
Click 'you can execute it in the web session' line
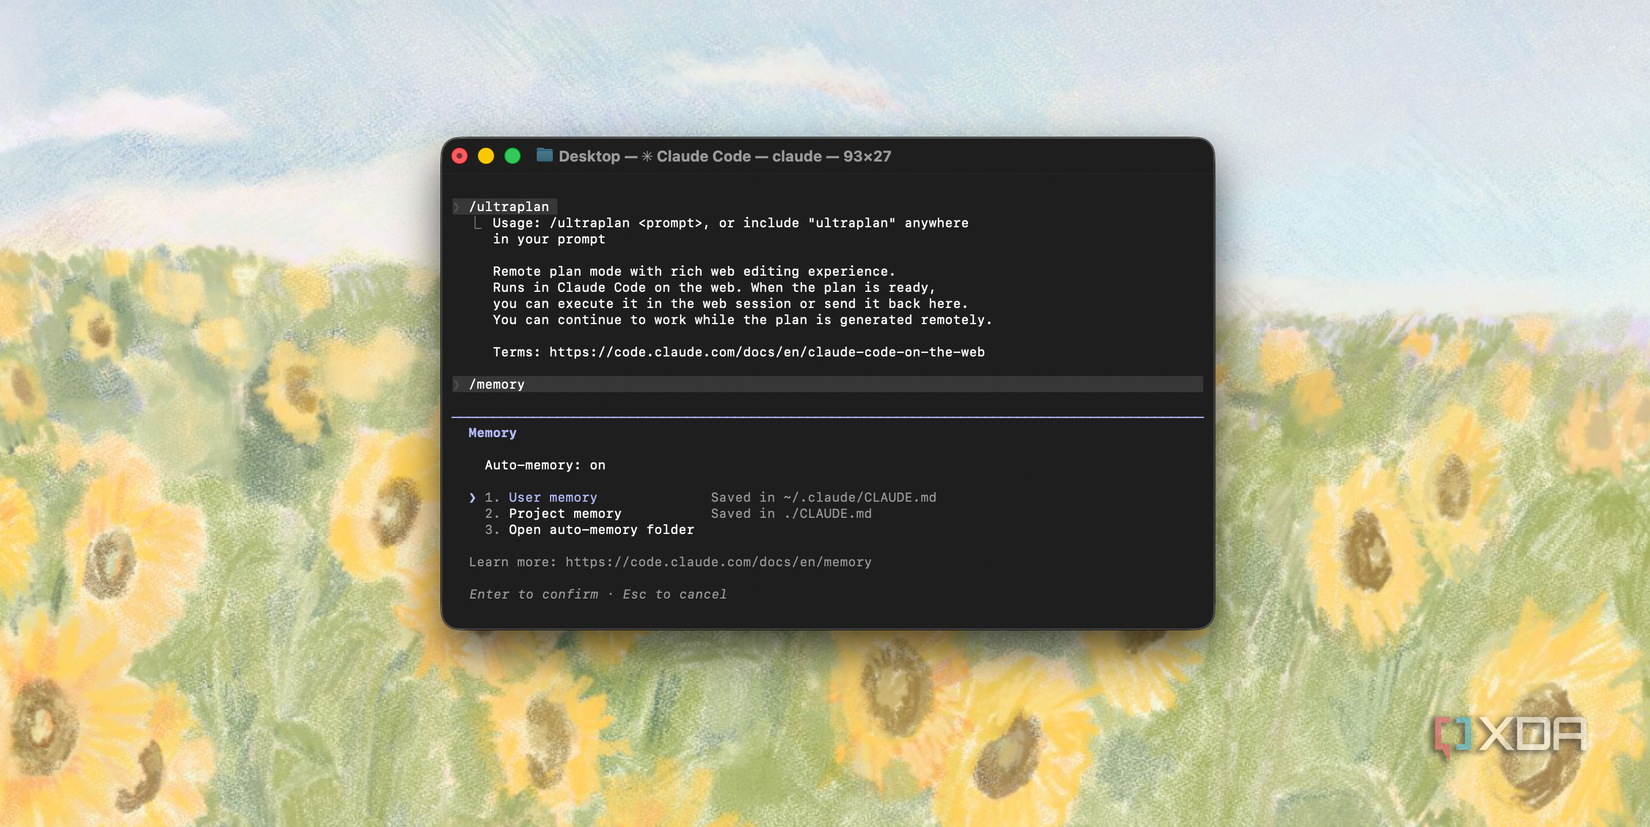(730, 303)
